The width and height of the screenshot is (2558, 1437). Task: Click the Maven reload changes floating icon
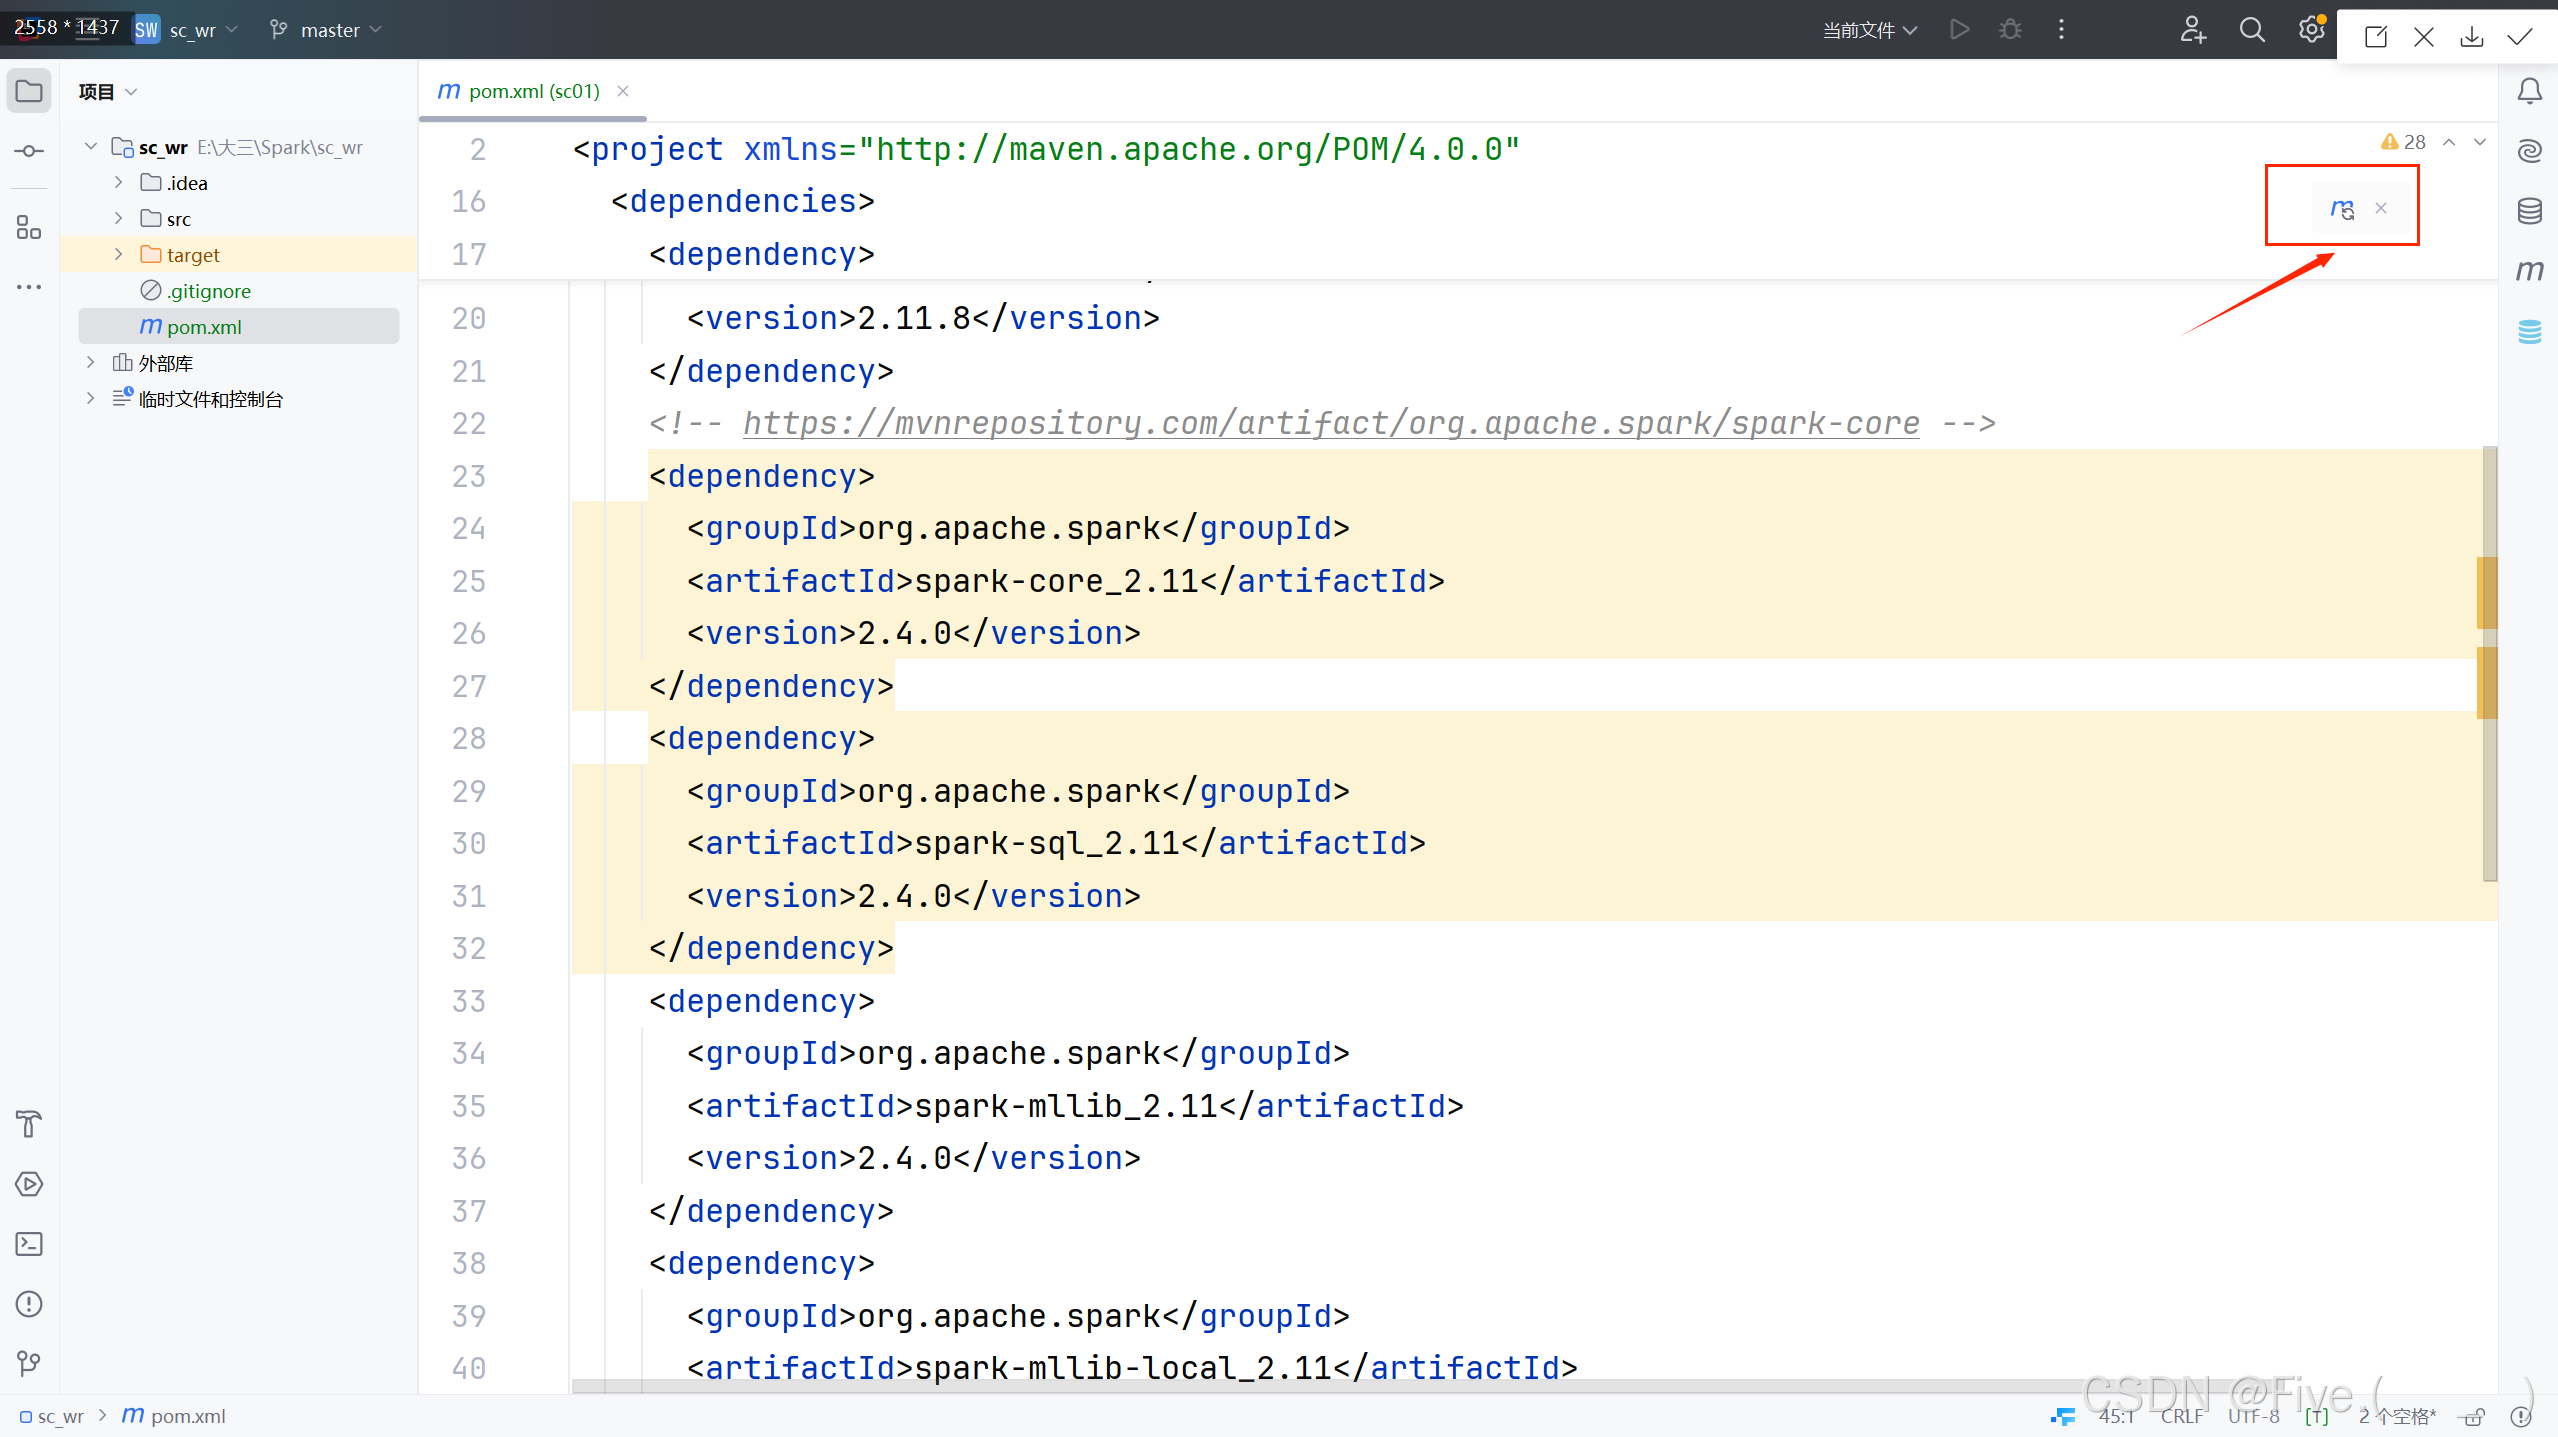coord(2341,208)
